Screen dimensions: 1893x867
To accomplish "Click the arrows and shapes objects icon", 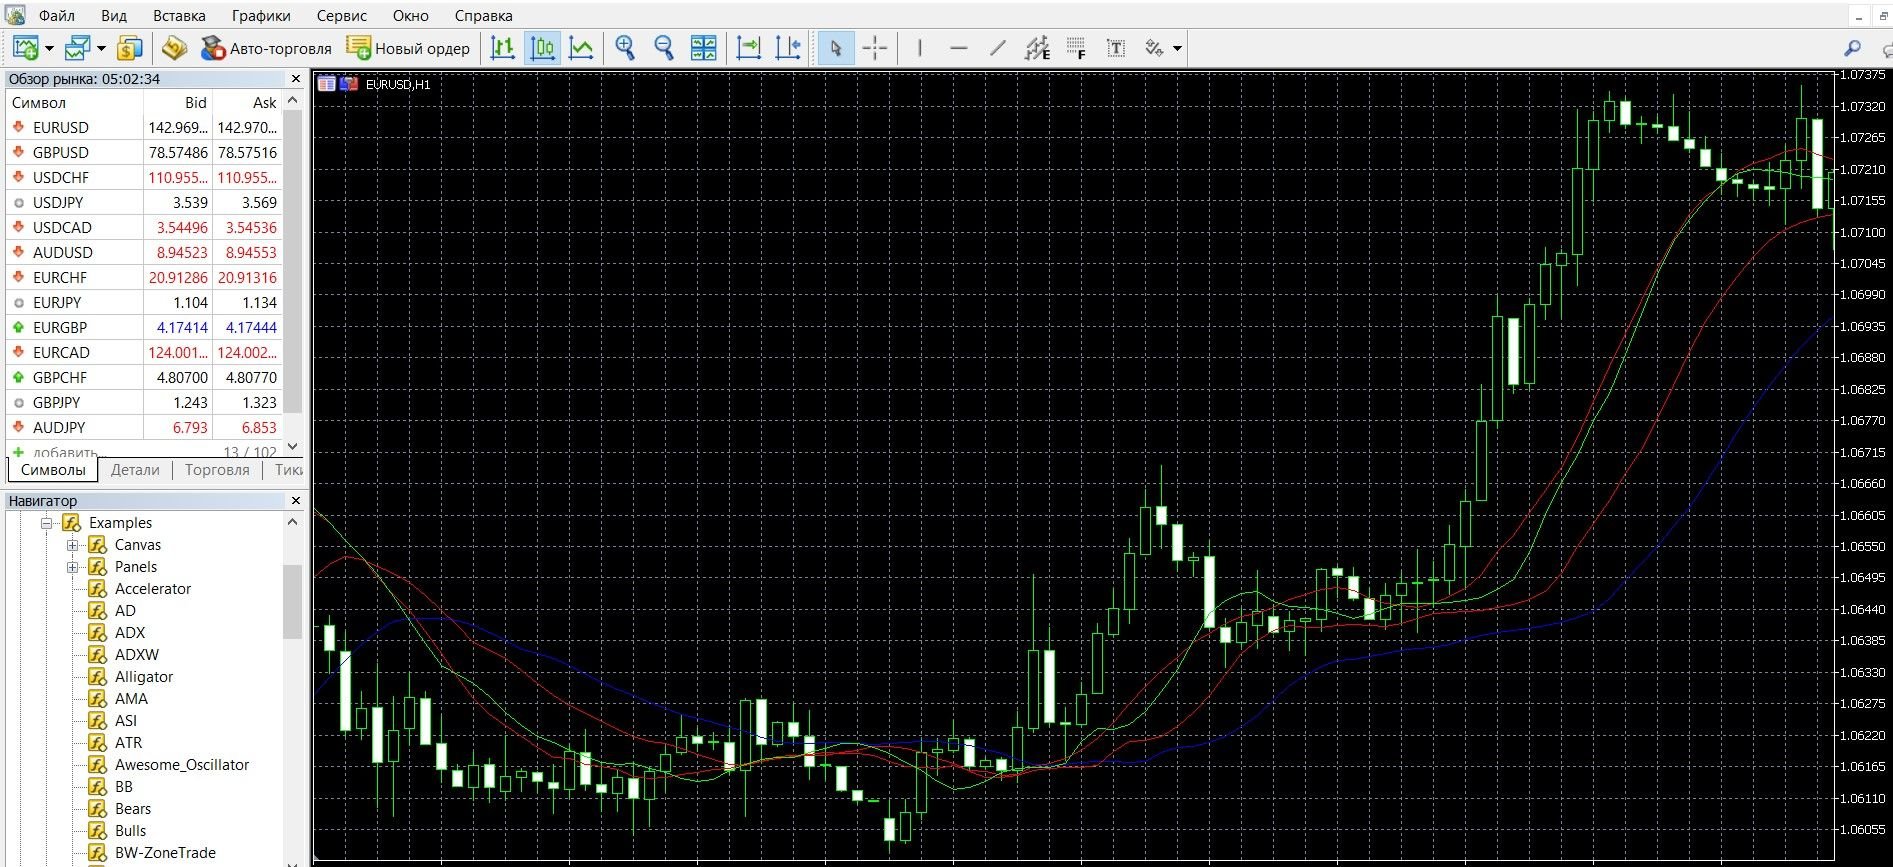I will click(1155, 48).
